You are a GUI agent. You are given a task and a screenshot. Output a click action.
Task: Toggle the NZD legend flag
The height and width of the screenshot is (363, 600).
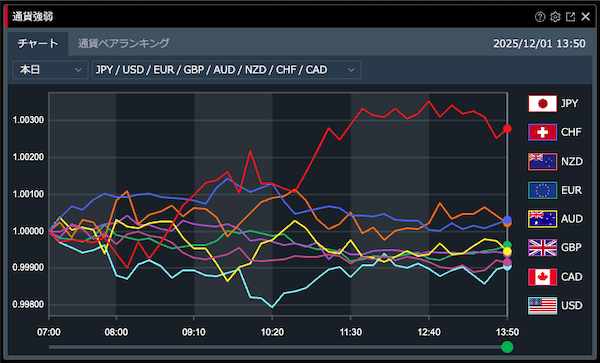[x=543, y=161]
